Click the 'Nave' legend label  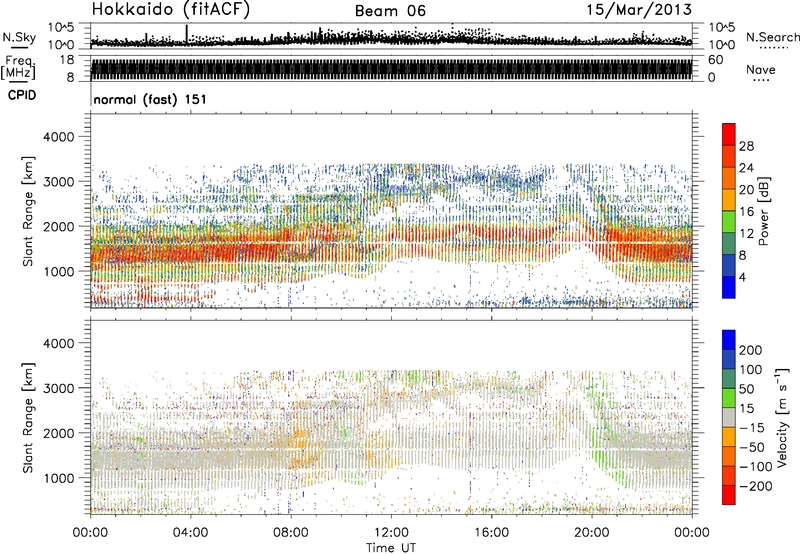[761, 69]
